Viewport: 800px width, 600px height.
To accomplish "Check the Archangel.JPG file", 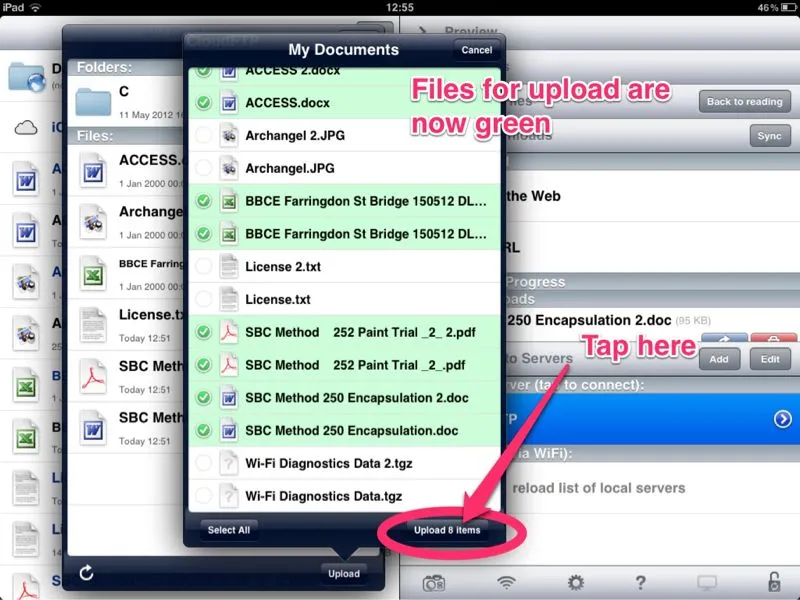I will [204, 168].
